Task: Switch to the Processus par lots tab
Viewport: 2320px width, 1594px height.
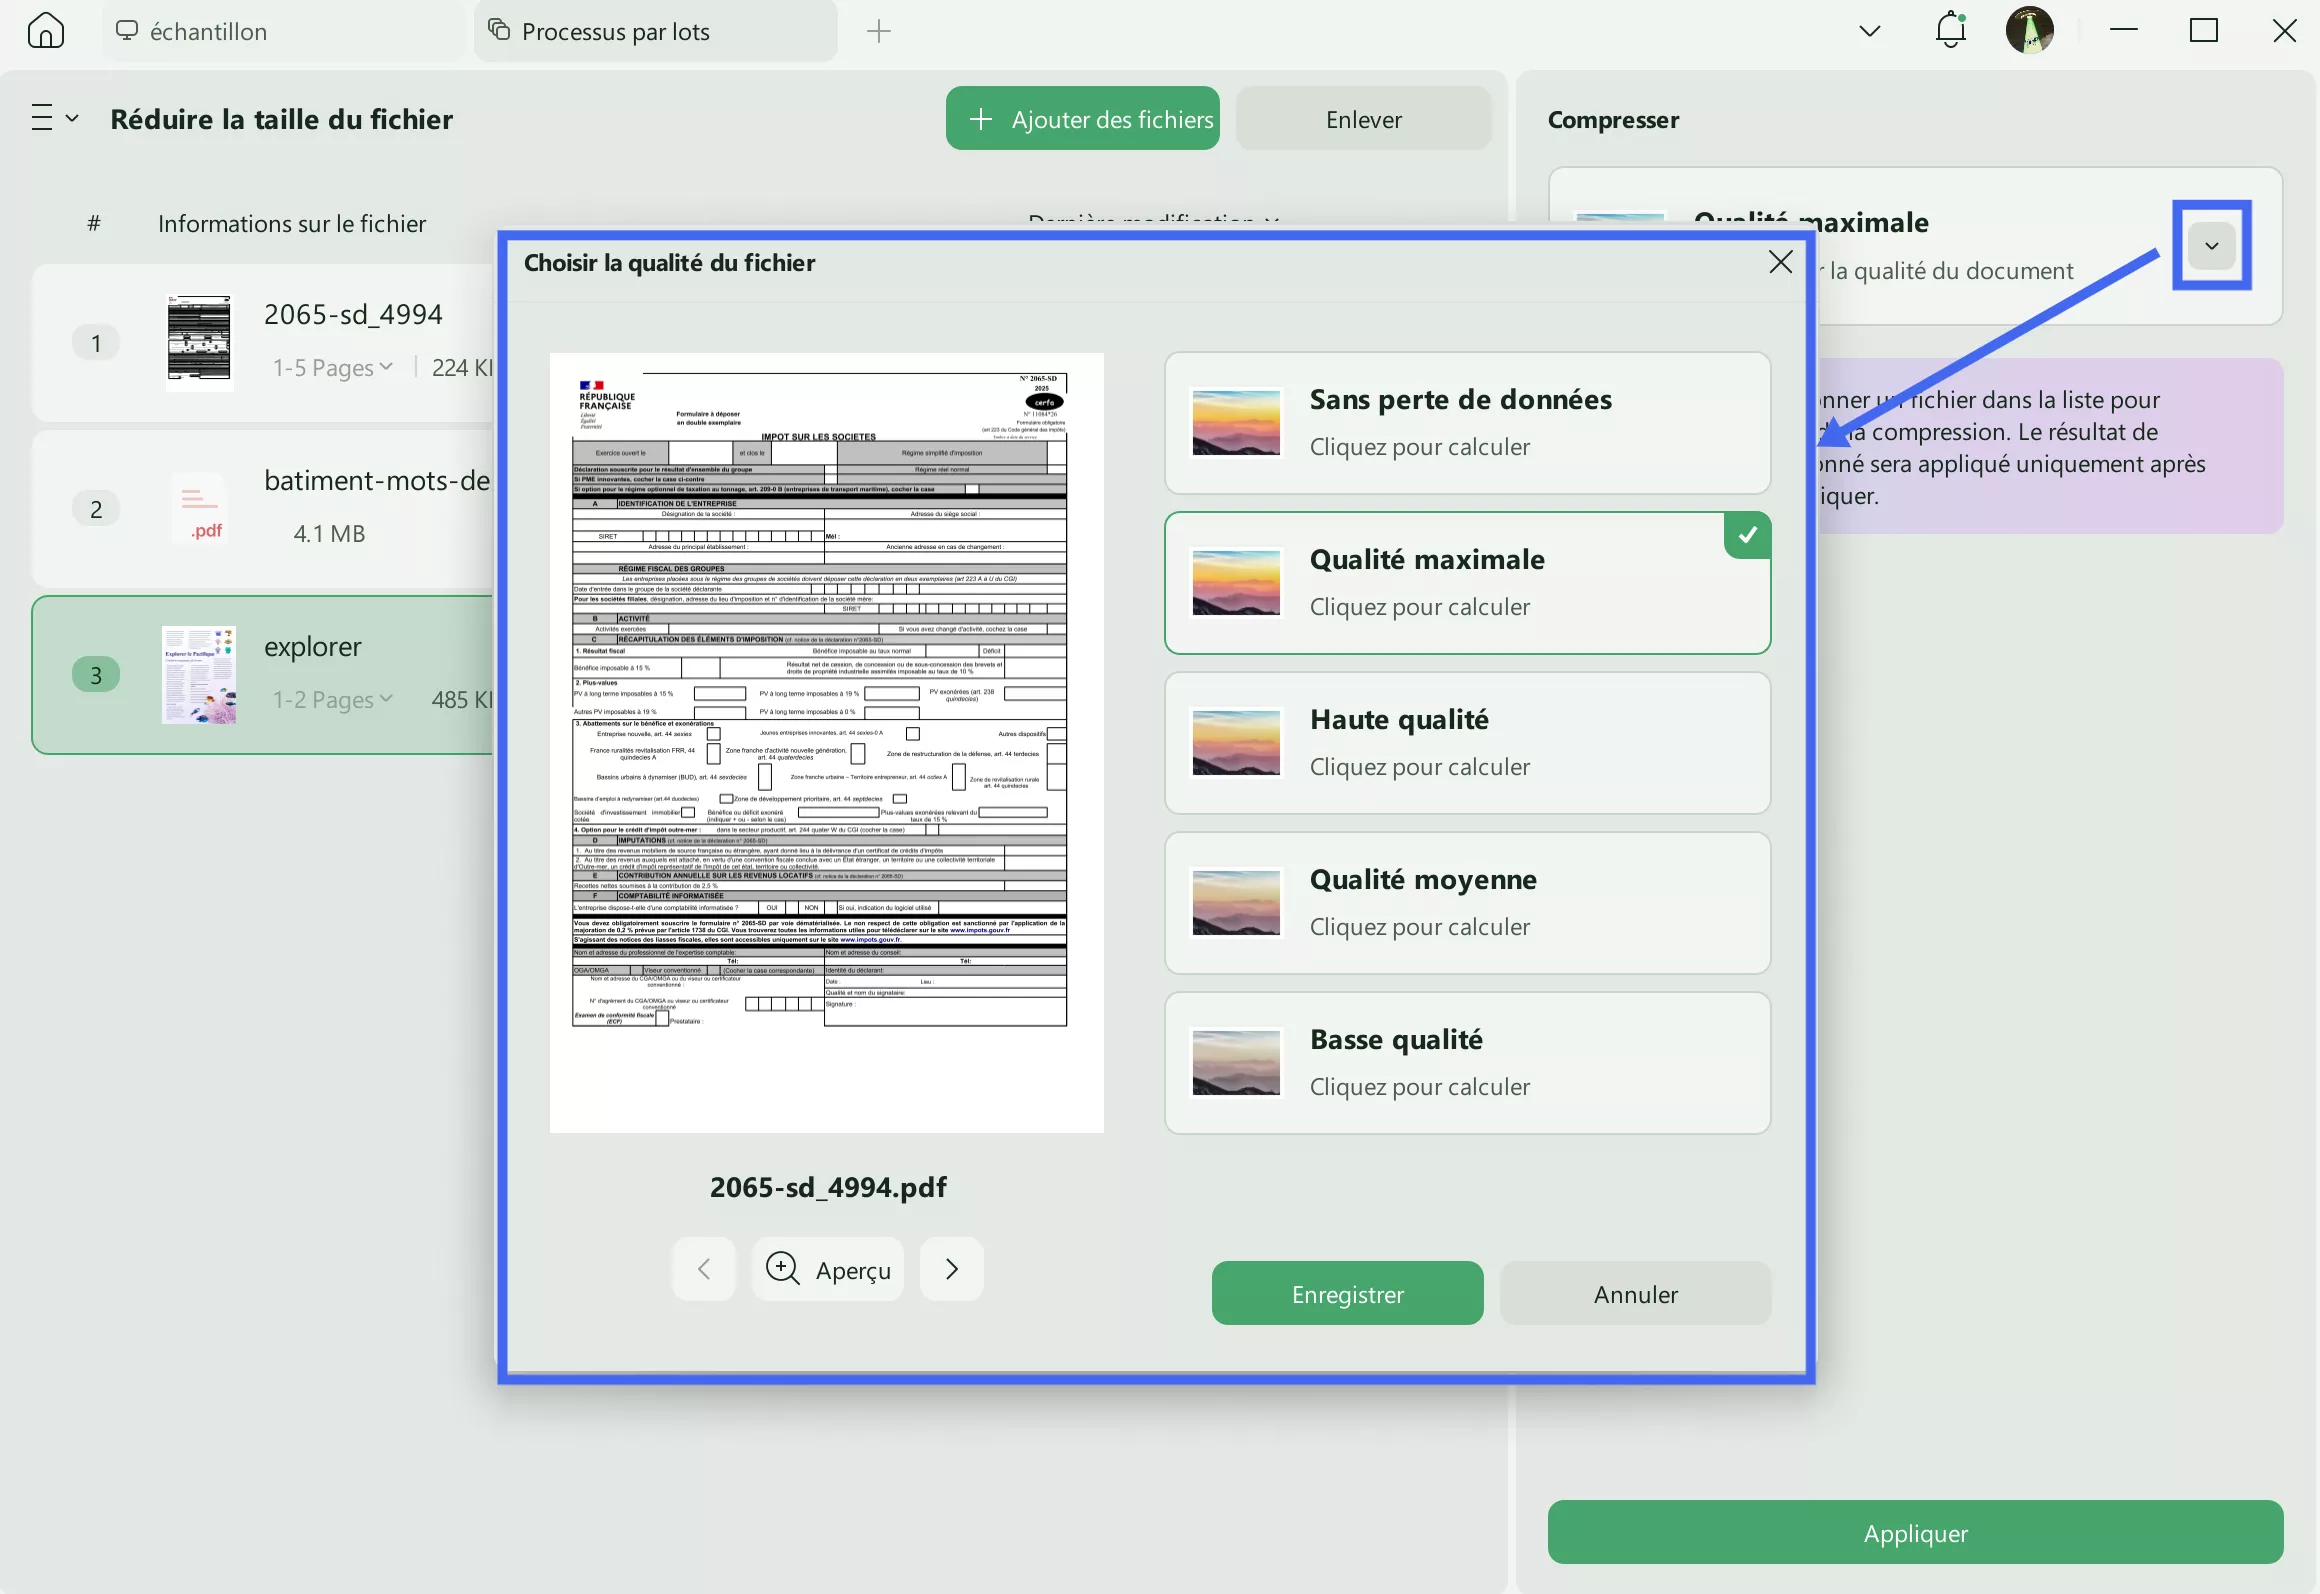Action: coord(615,31)
